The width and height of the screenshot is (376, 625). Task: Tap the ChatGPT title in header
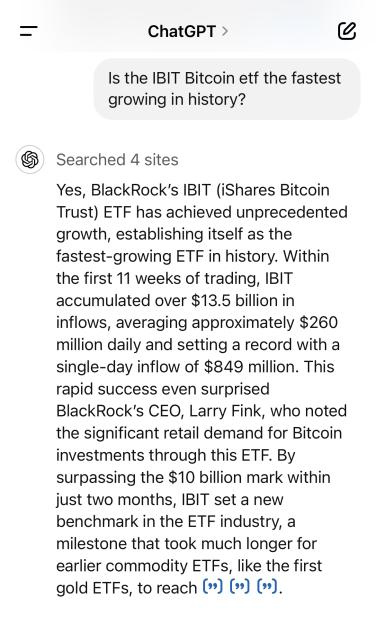tap(181, 31)
